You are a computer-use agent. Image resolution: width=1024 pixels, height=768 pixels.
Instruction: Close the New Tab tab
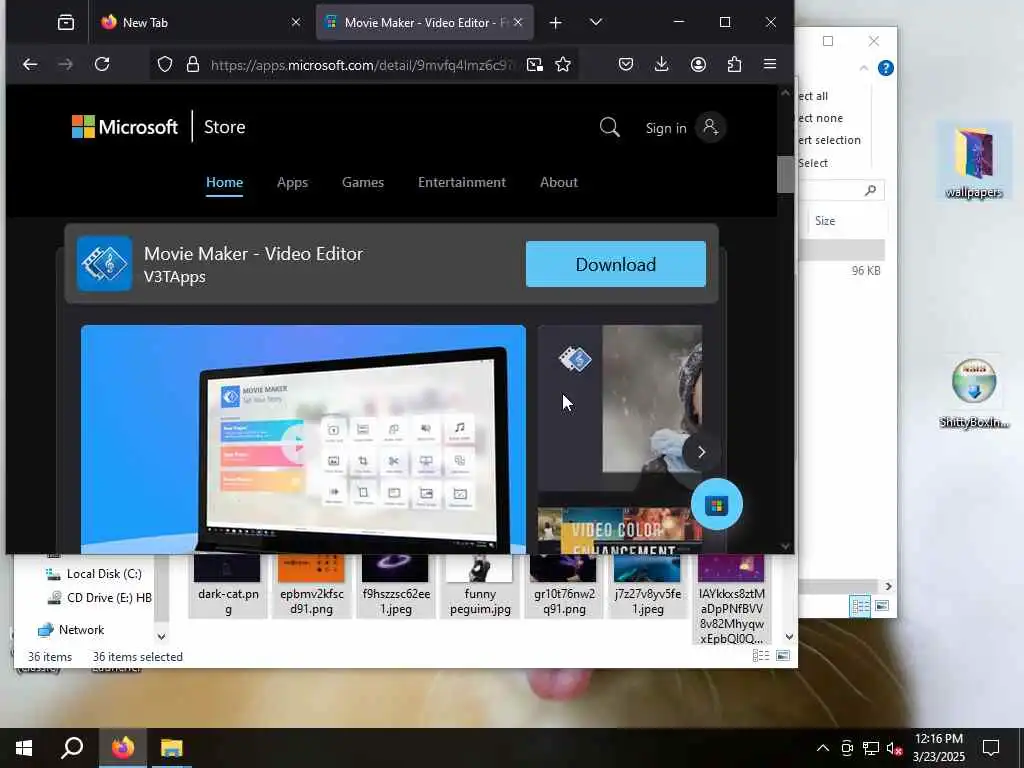[296, 22]
